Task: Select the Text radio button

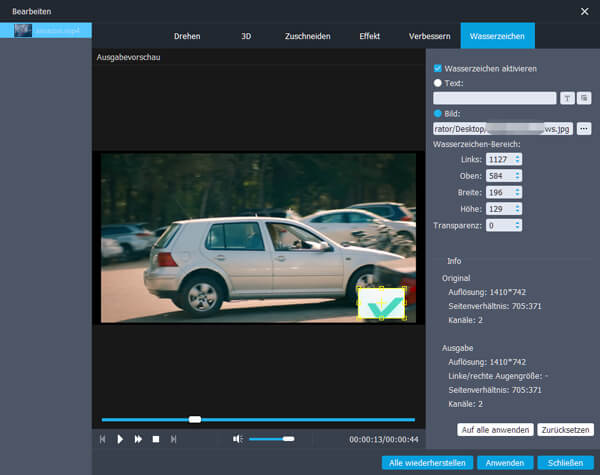Action: (438, 83)
